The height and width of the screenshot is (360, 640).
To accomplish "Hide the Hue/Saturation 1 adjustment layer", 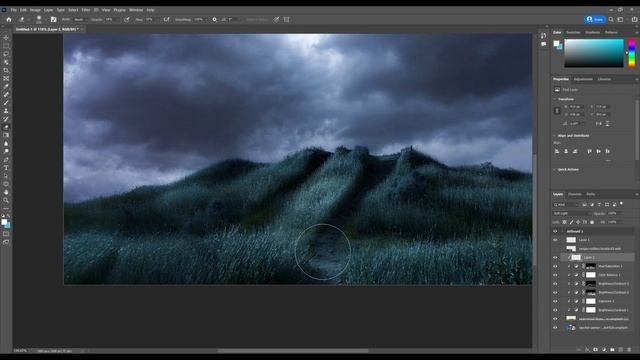I will 555,266.
